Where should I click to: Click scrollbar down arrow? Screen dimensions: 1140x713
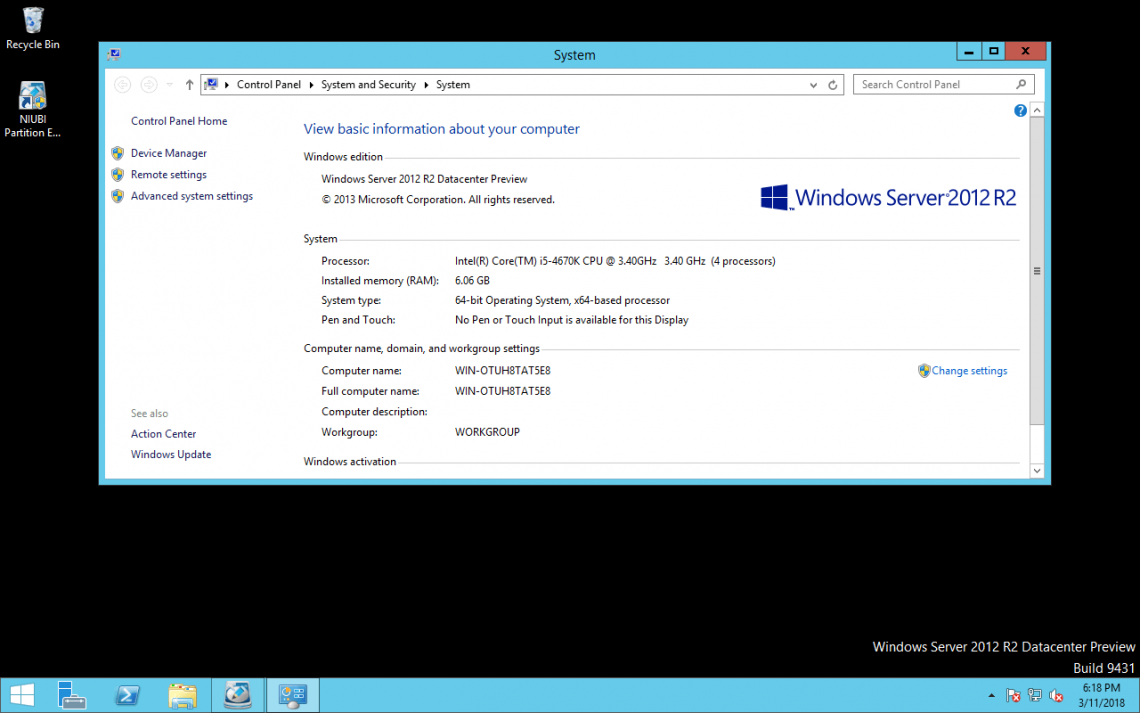click(x=1037, y=471)
